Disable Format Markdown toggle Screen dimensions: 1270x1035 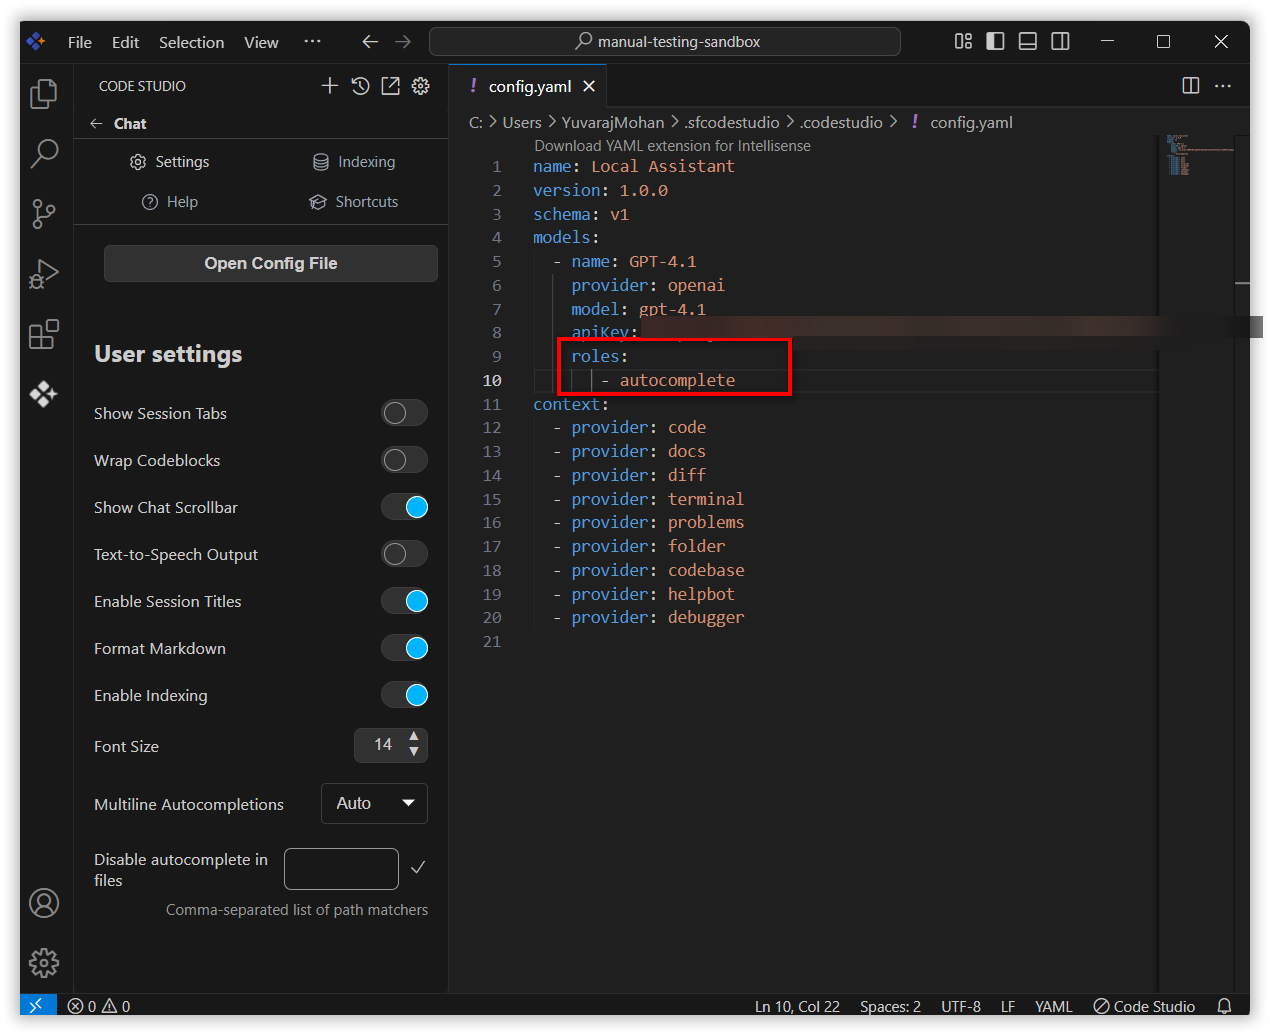pos(404,648)
